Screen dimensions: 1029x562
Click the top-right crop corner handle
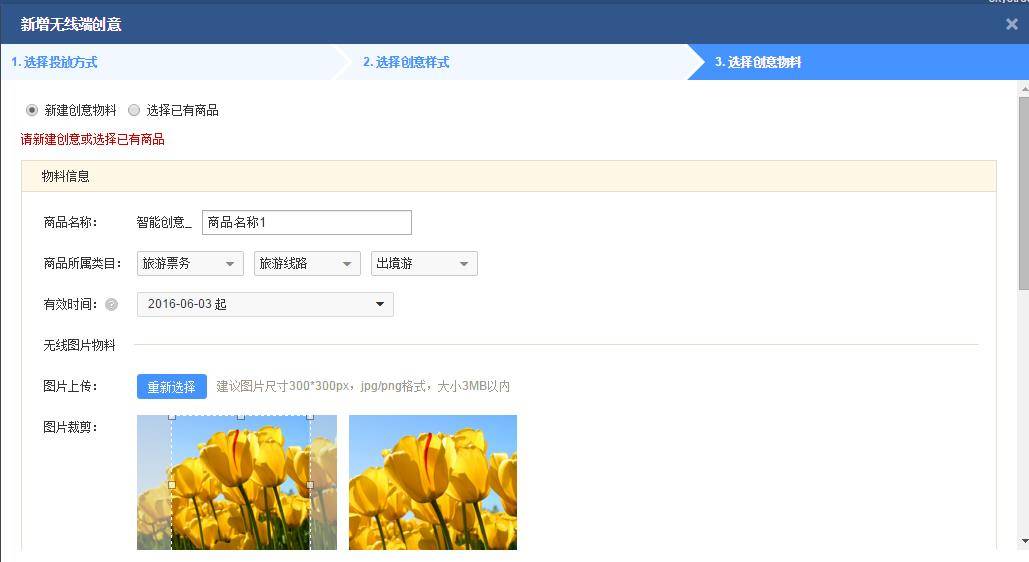pos(310,417)
